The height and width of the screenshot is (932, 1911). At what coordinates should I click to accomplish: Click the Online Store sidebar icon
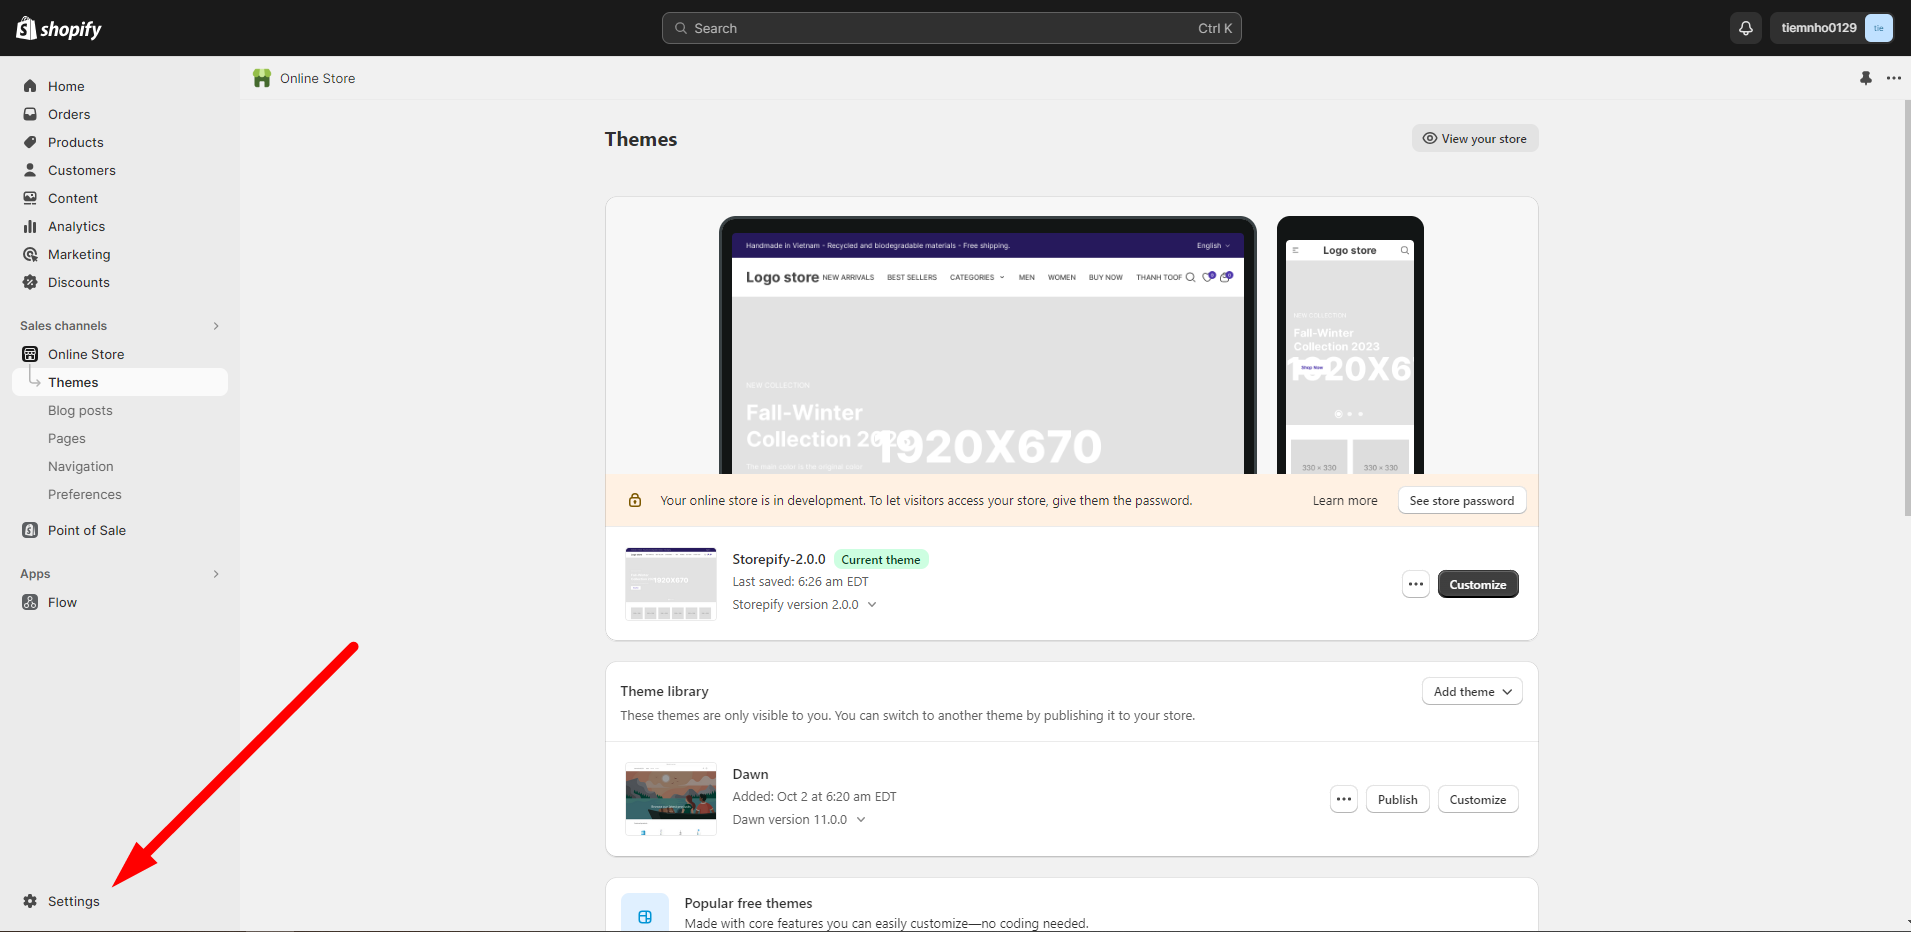30,354
